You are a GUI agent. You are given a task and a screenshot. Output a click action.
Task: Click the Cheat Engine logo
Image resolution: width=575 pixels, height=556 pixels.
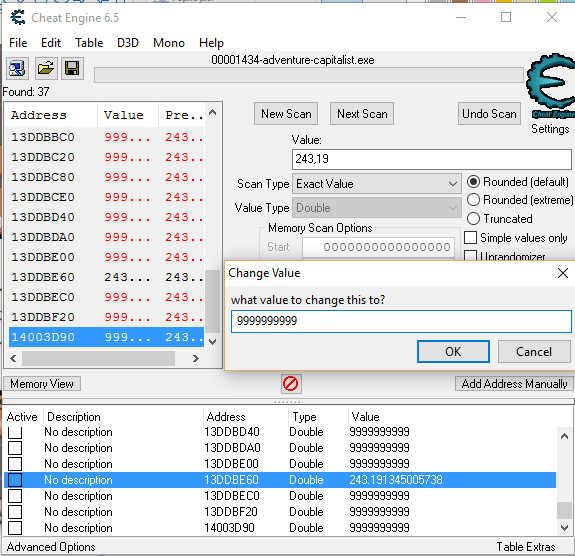coord(551,86)
